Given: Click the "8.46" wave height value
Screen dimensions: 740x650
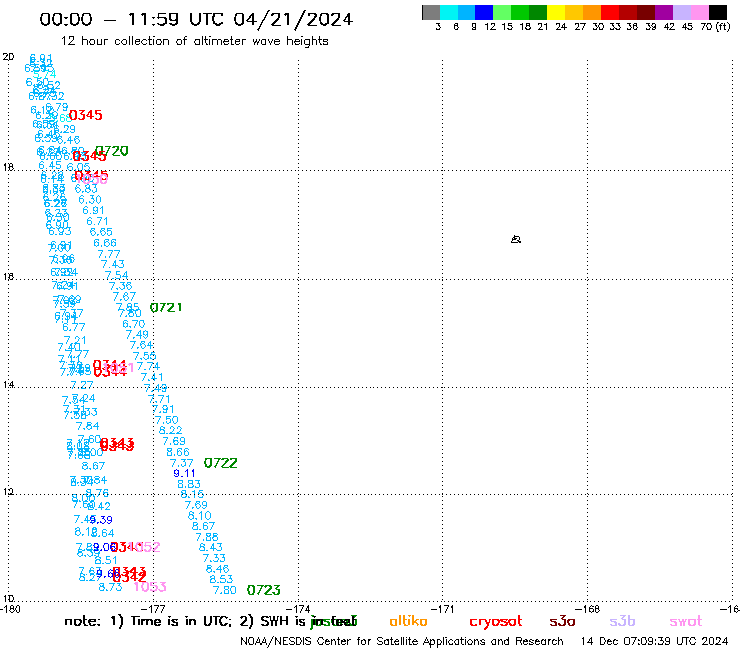Looking at the screenshot, I should [x=218, y=569].
